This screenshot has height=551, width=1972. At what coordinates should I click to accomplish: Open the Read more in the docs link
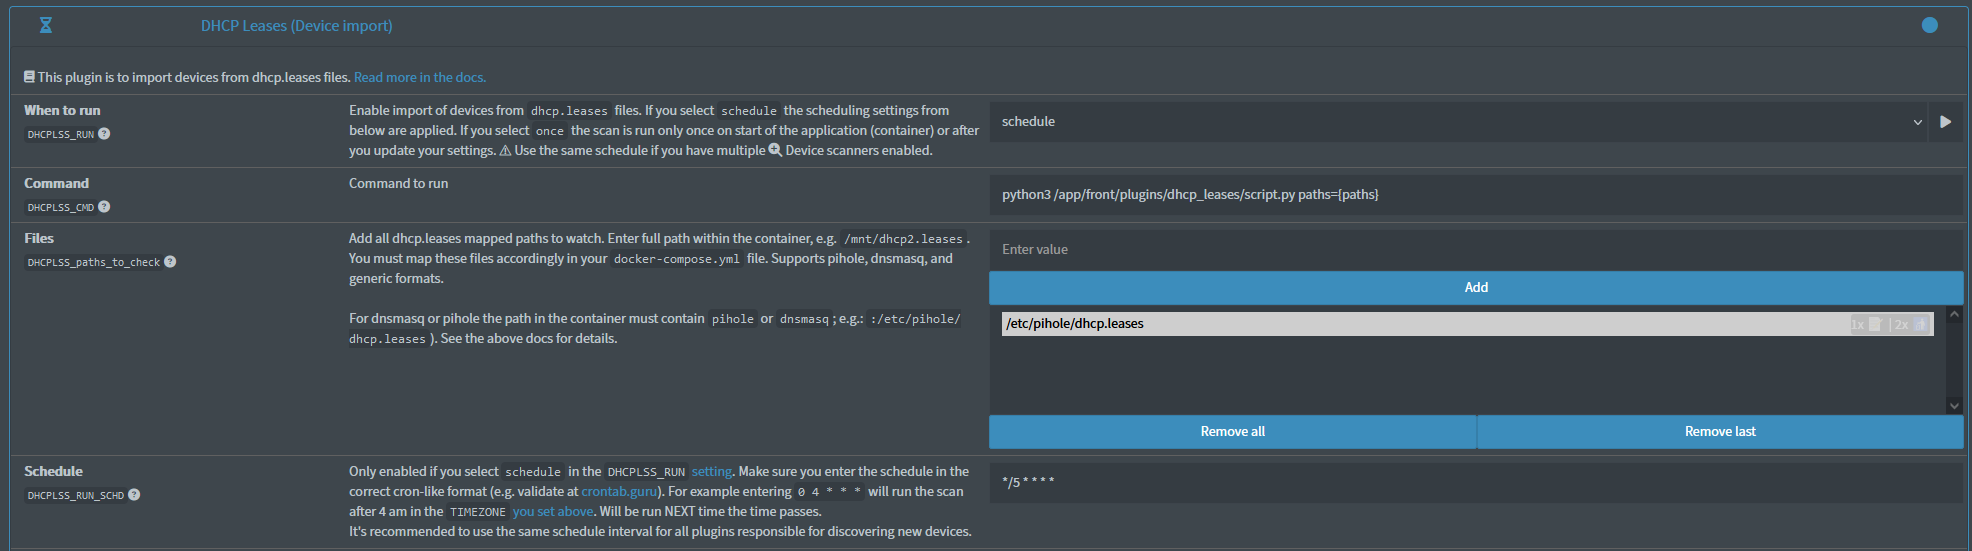(x=419, y=77)
